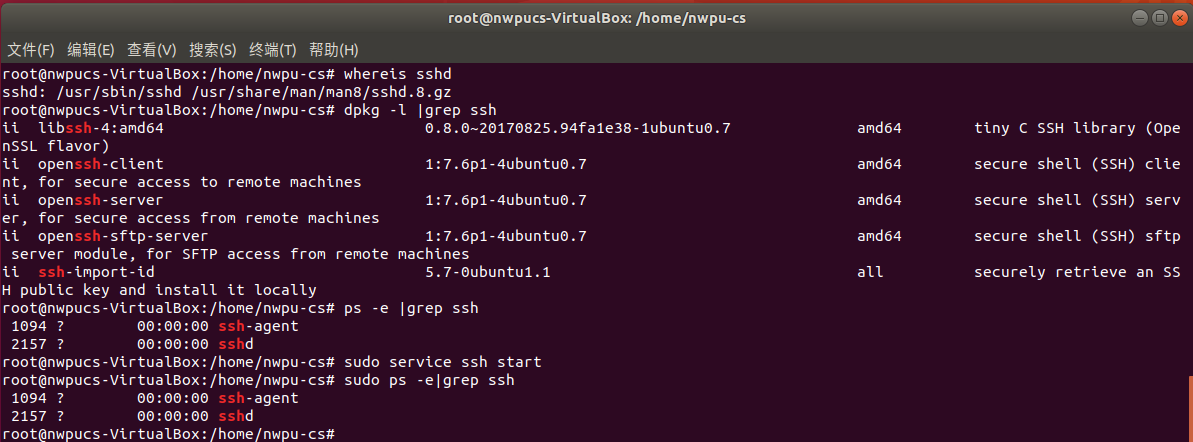This screenshot has width=1193, height=442.
Task: Click the ssh-import-id package entry
Action: tap(96, 272)
